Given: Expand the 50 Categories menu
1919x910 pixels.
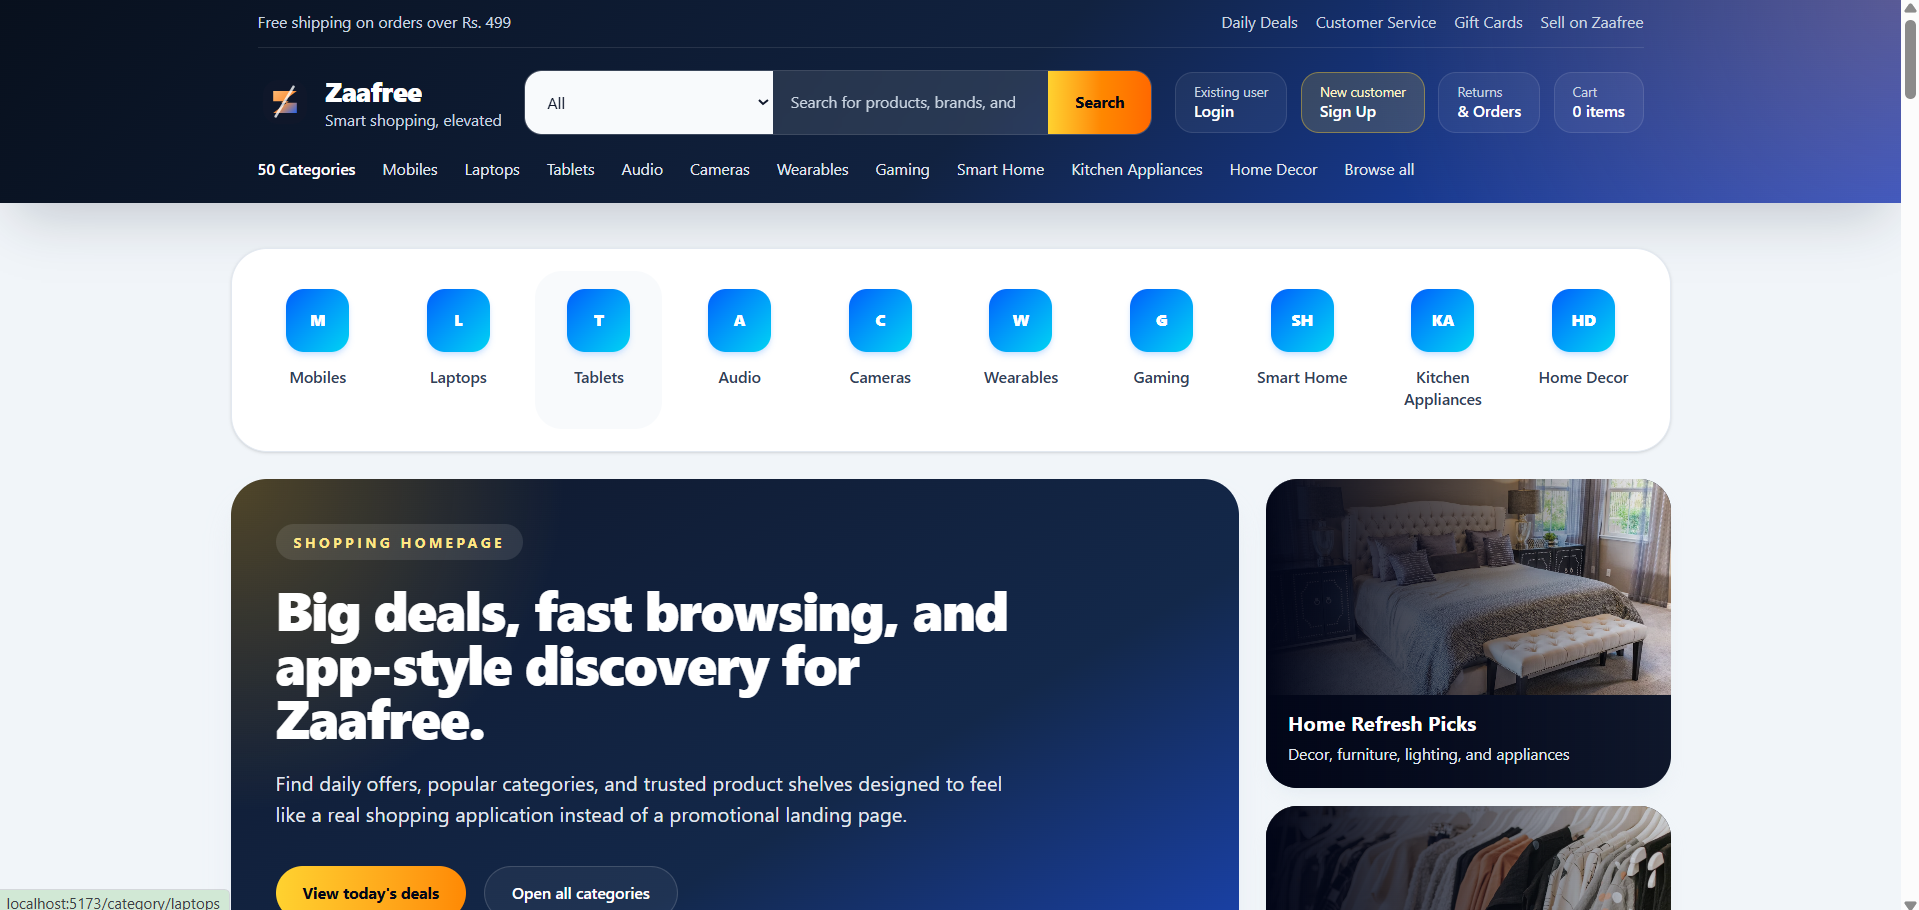Looking at the screenshot, I should pos(306,170).
